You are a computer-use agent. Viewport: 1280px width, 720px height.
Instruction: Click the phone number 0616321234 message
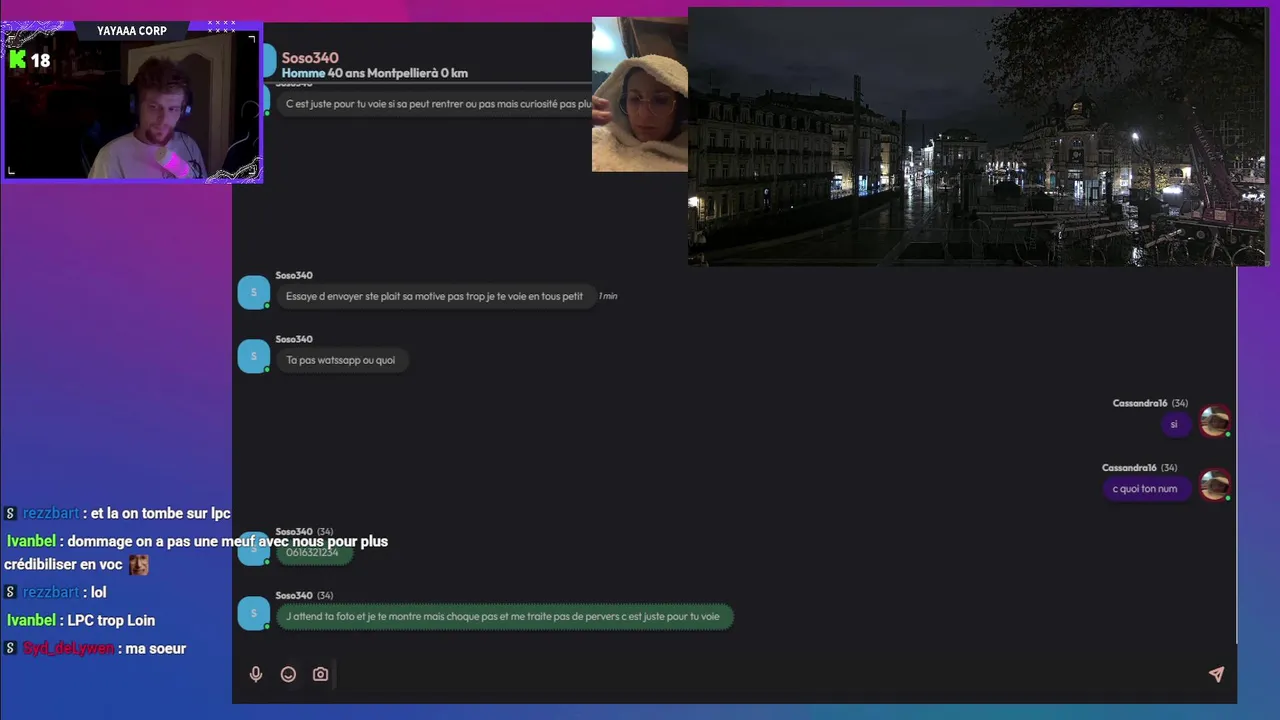pos(313,552)
